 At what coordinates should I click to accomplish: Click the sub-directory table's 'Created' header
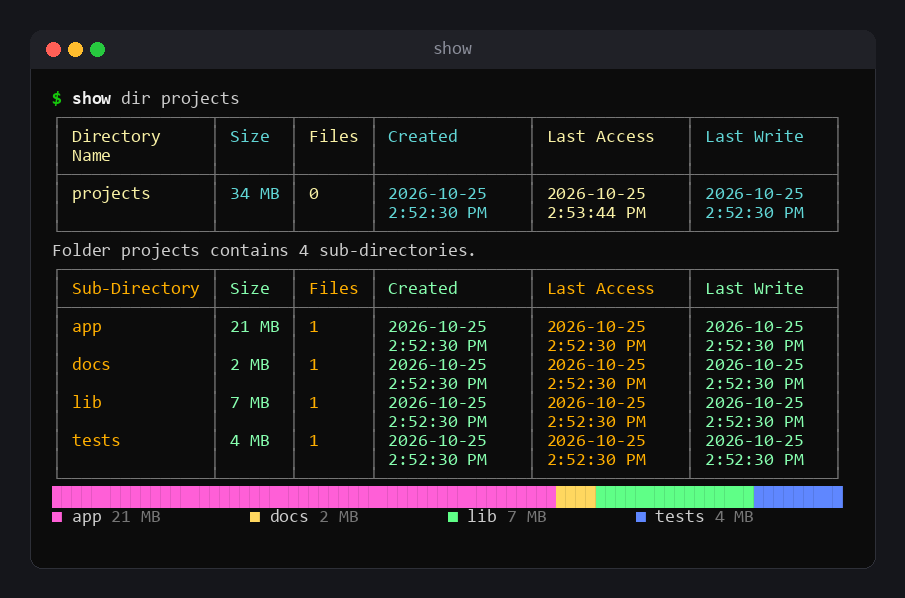pyautogui.click(x=422, y=289)
